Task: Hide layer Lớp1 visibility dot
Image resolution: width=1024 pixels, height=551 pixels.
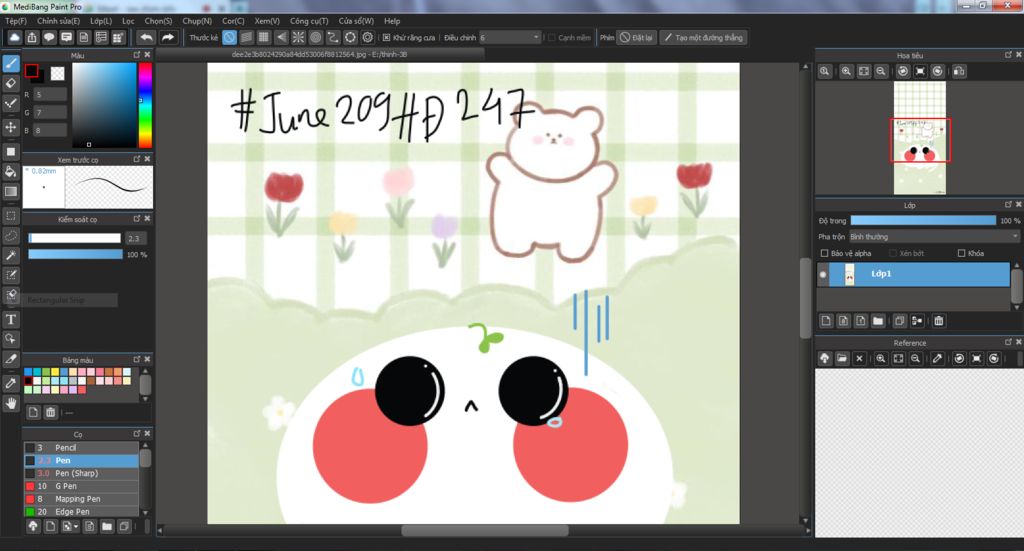Action: [823, 274]
